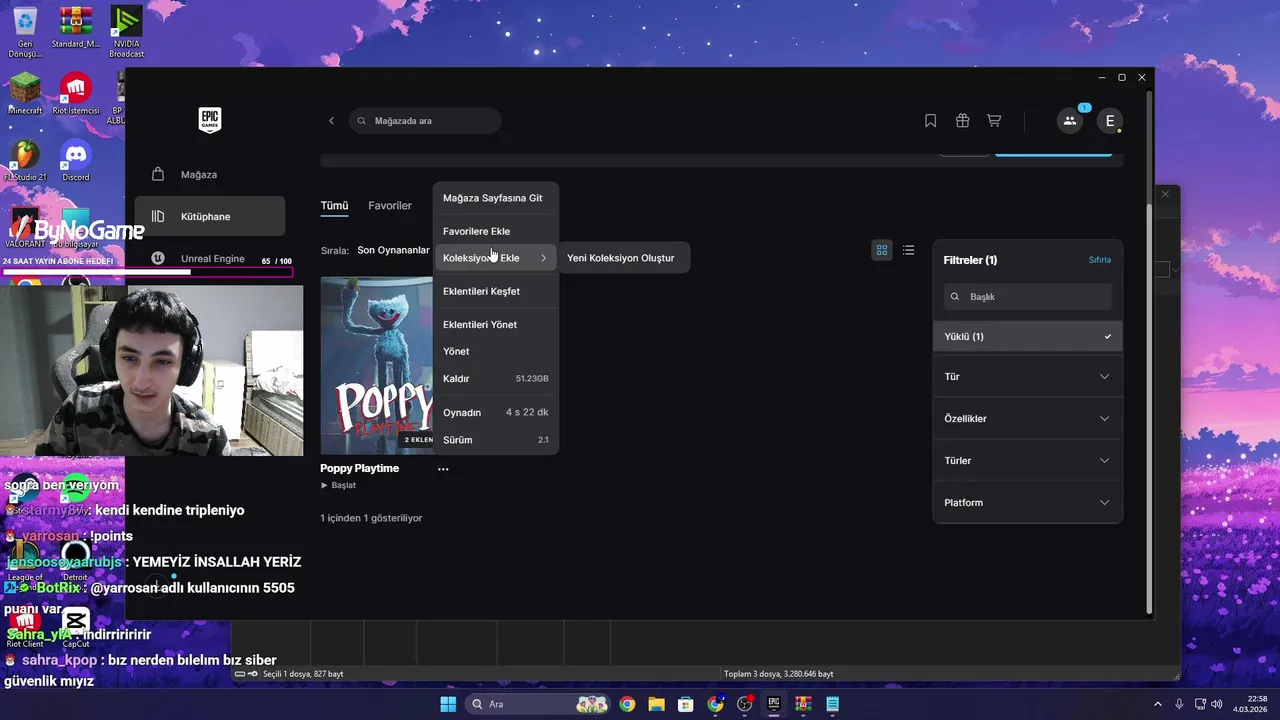Viewport: 1280px width, 720px height.
Task: Open File Explorer from the taskbar
Action: point(656,704)
